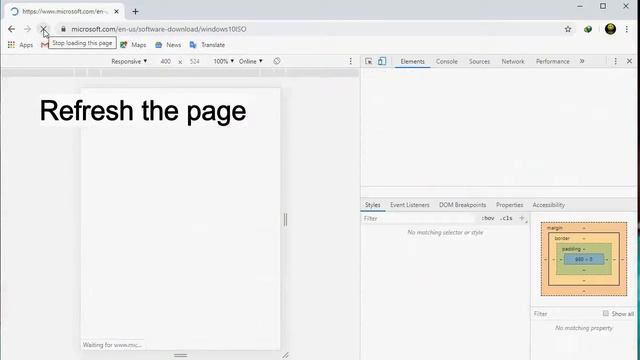This screenshot has width=640, height=360.
Task: Enable the Show all checkbox
Action: click(x=606, y=313)
